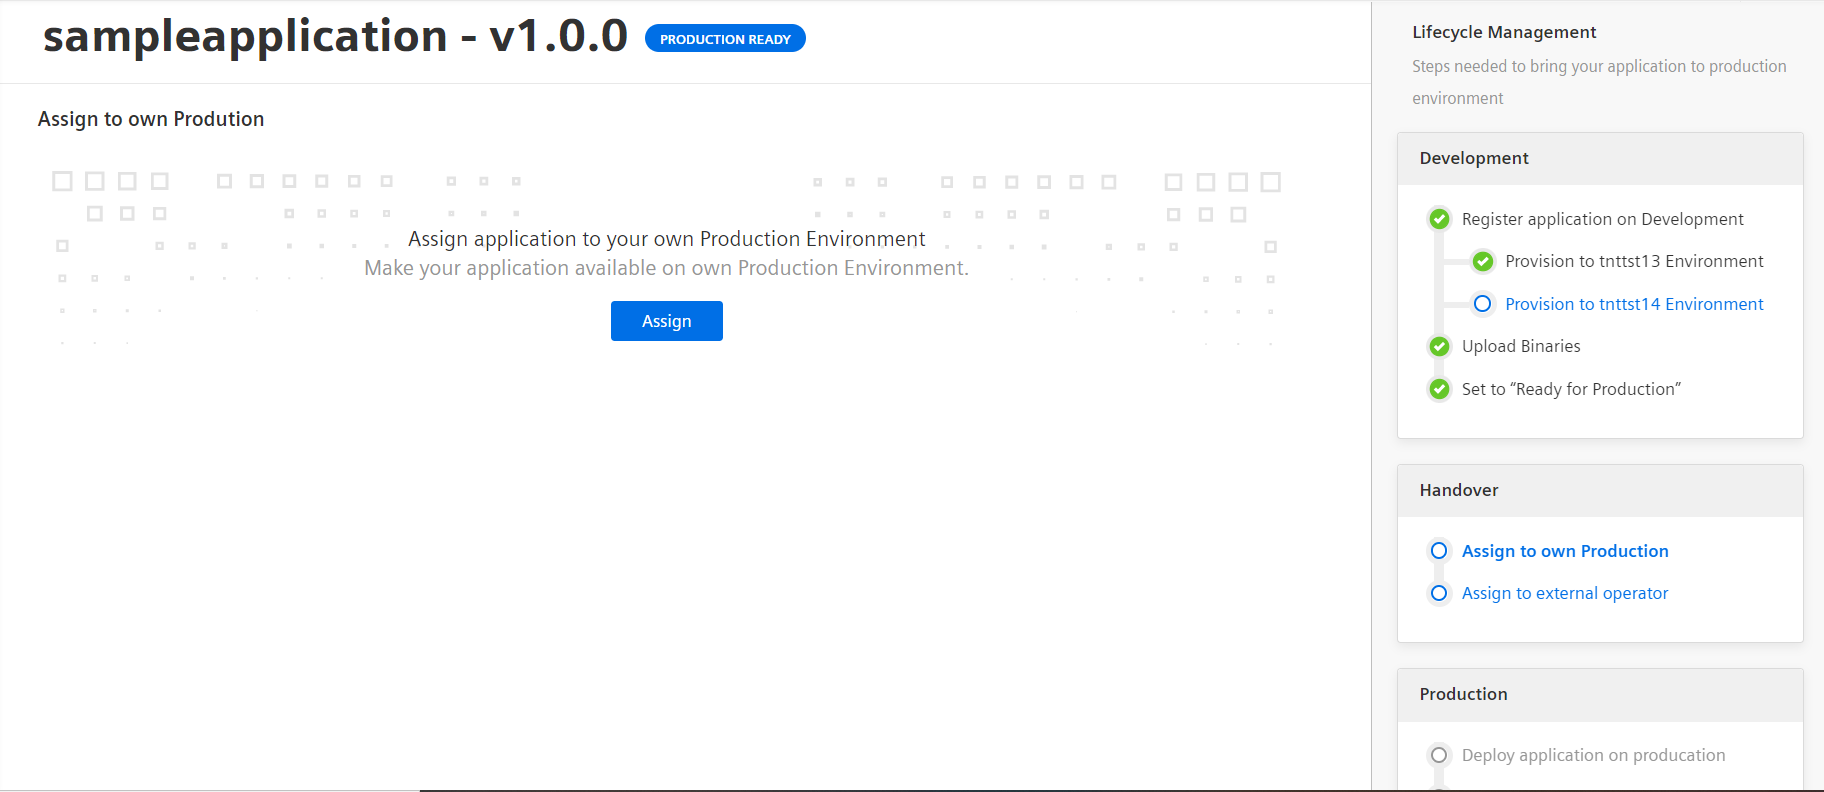Click Deploy application on producation text
This screenshot has height=792, width=1824.
[x=1593, y=755]
